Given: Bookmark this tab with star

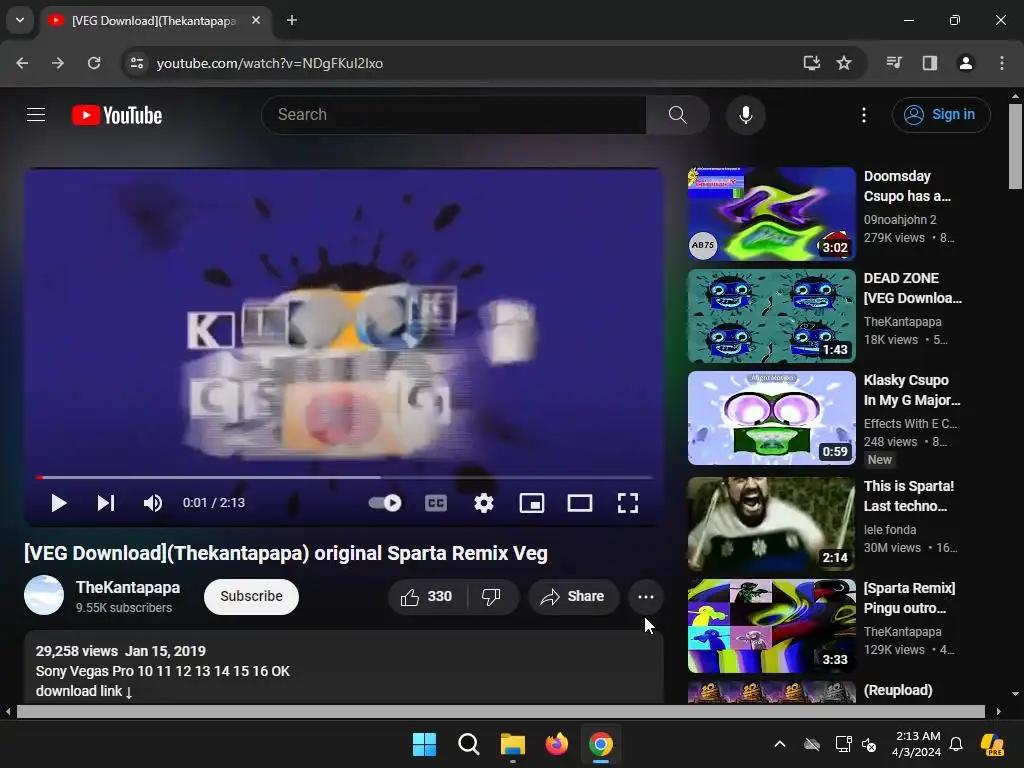Looking at the screenshot, I should [x=844, y=63].
